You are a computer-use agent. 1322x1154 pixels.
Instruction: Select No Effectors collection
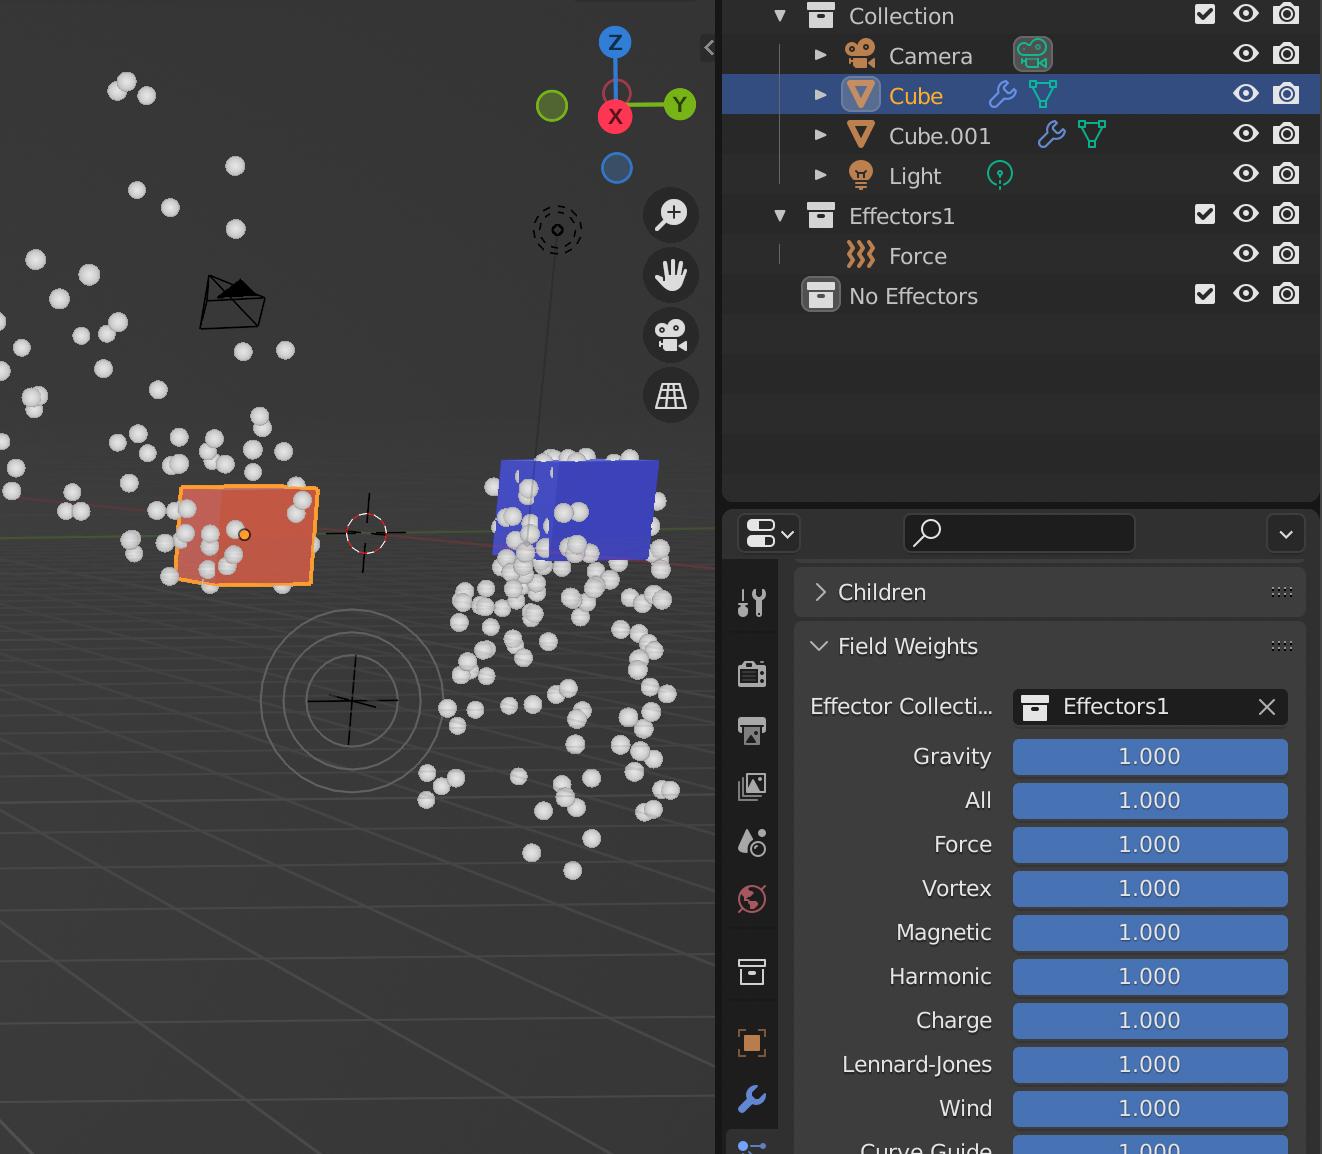click(913, 296)
